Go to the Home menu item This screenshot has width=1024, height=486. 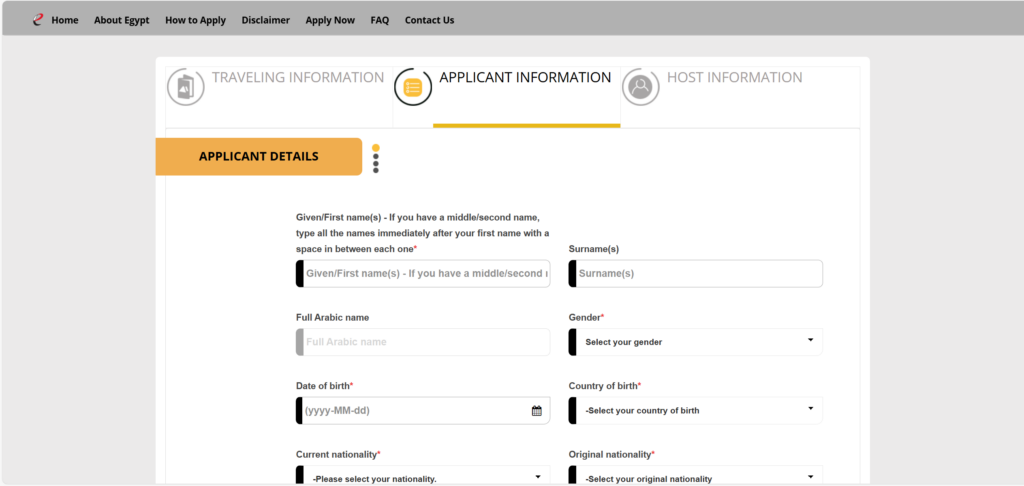pos(64,20)
